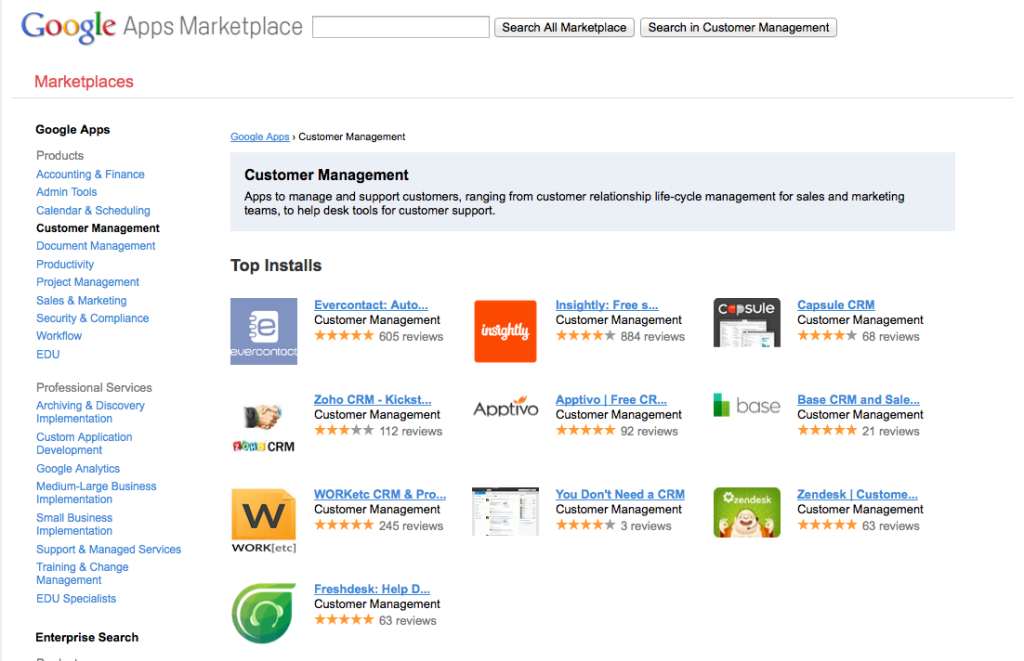The height and width of the screenshot is (661, 1024).
Task: Open the Insightly orange logo icon
Action: click(x=505, y=331)
